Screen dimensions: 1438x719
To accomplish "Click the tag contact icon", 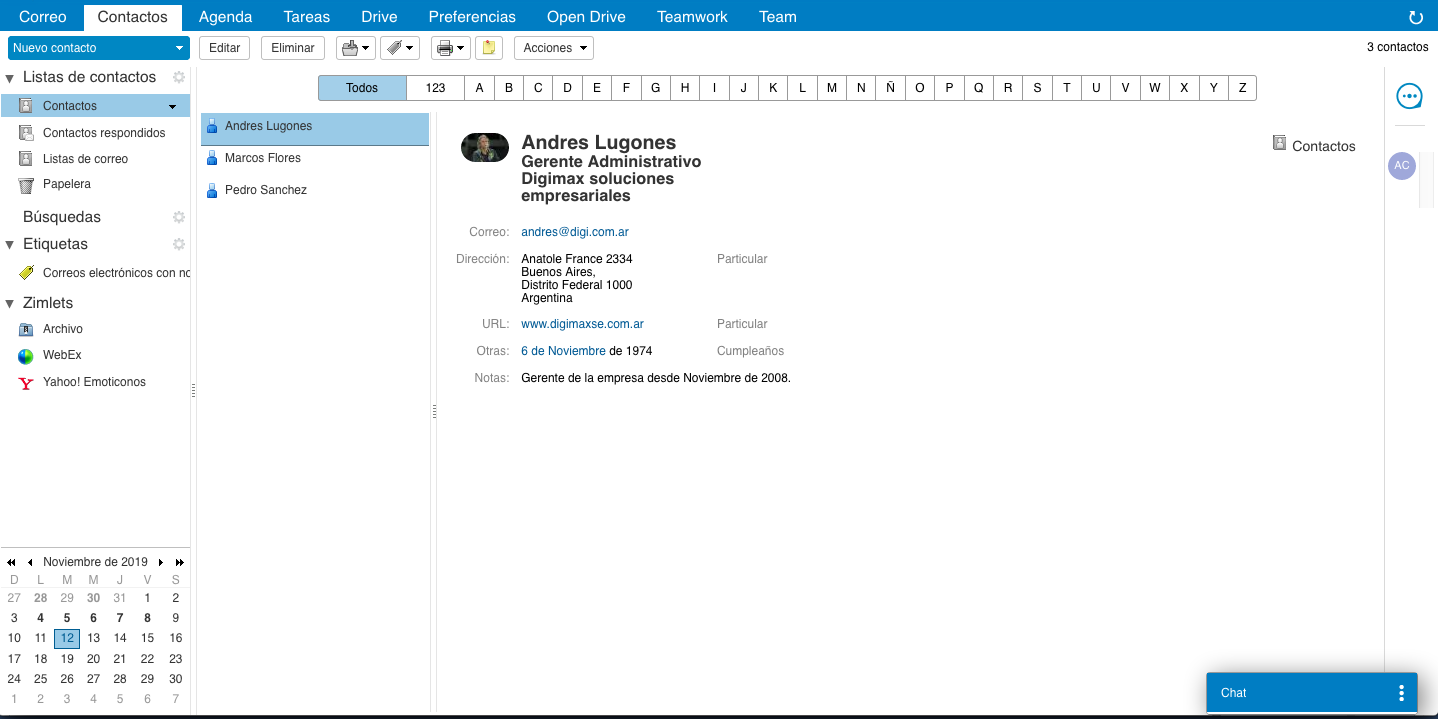I will pos(394,48).
